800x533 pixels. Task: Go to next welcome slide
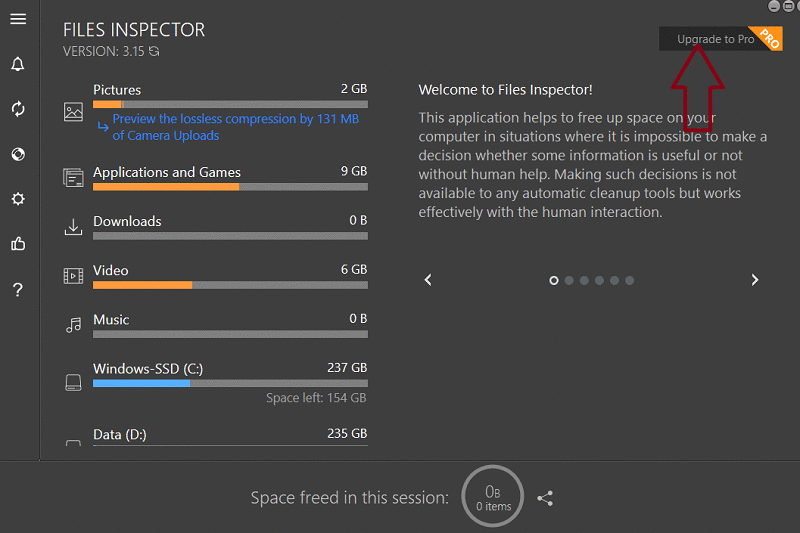pos(755,280)
